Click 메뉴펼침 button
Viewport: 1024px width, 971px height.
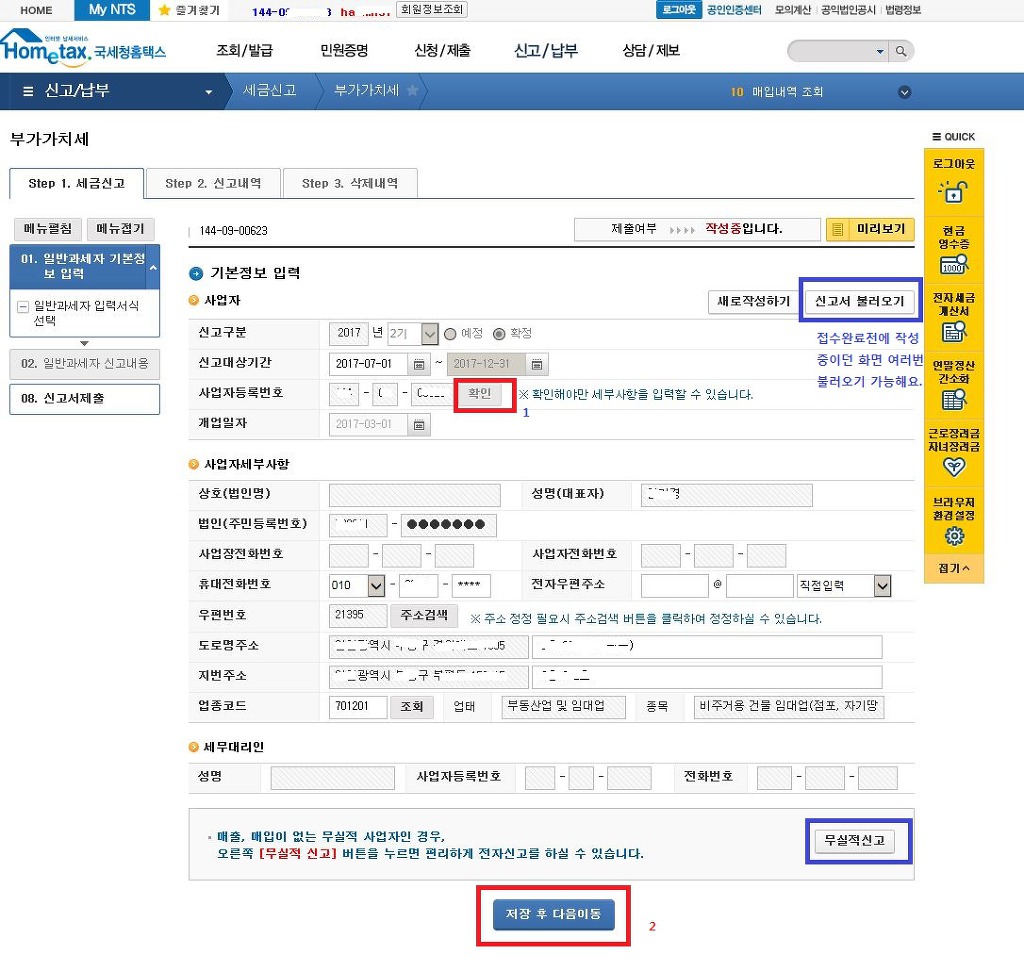[x=48, y=229]
